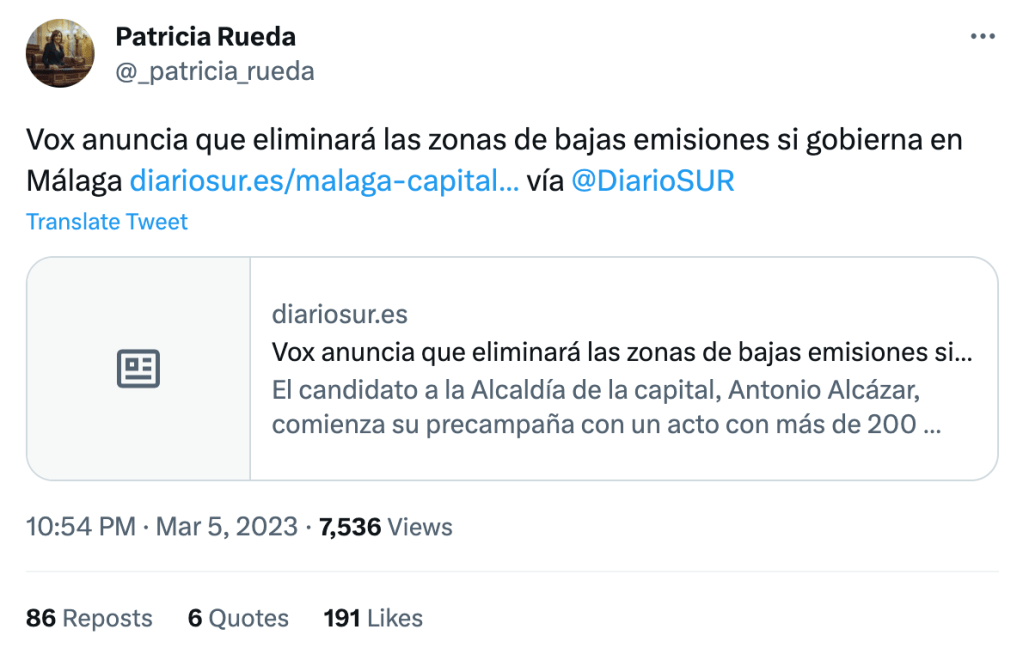View the 7,536 Views analytics
Image resolution: width=1023 pixels, height=660 pixels.
tap(385, 527)
